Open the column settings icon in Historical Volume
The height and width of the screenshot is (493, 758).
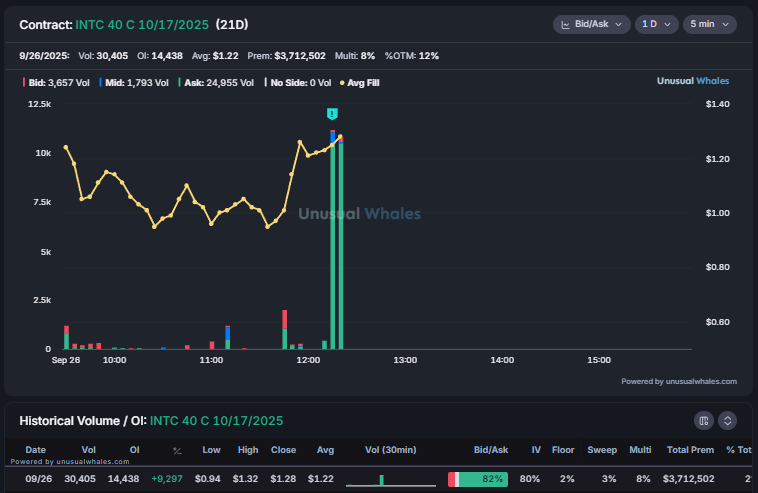(704, 421)
